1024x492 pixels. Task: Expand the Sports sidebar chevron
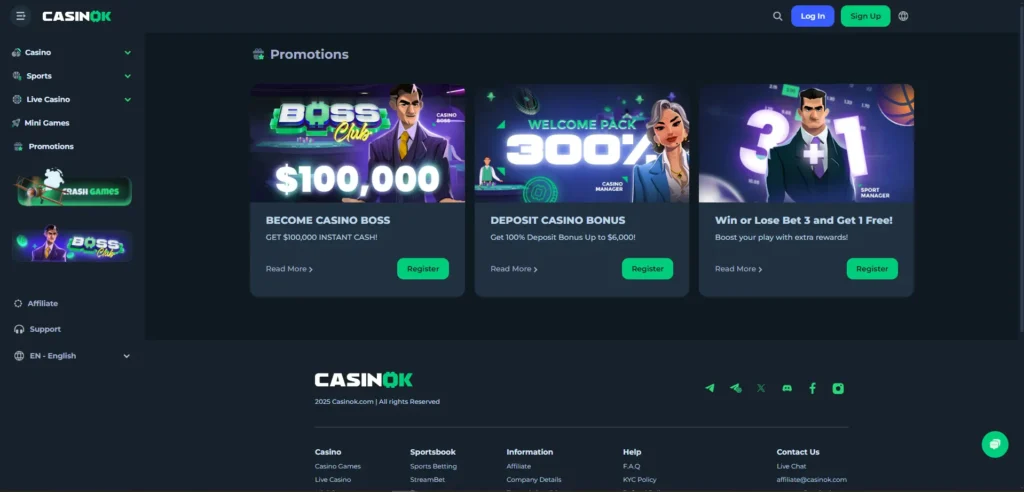[x=127, y=76]
